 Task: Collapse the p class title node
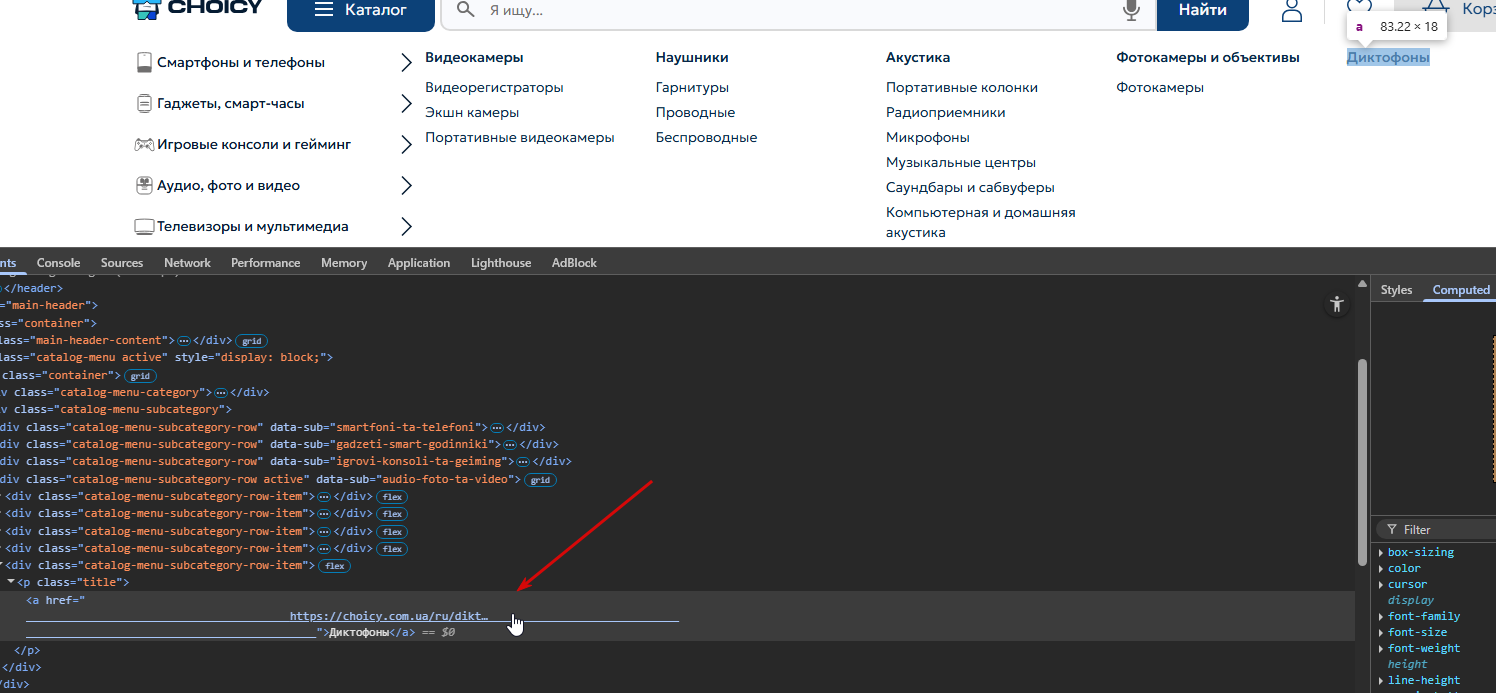11,582
